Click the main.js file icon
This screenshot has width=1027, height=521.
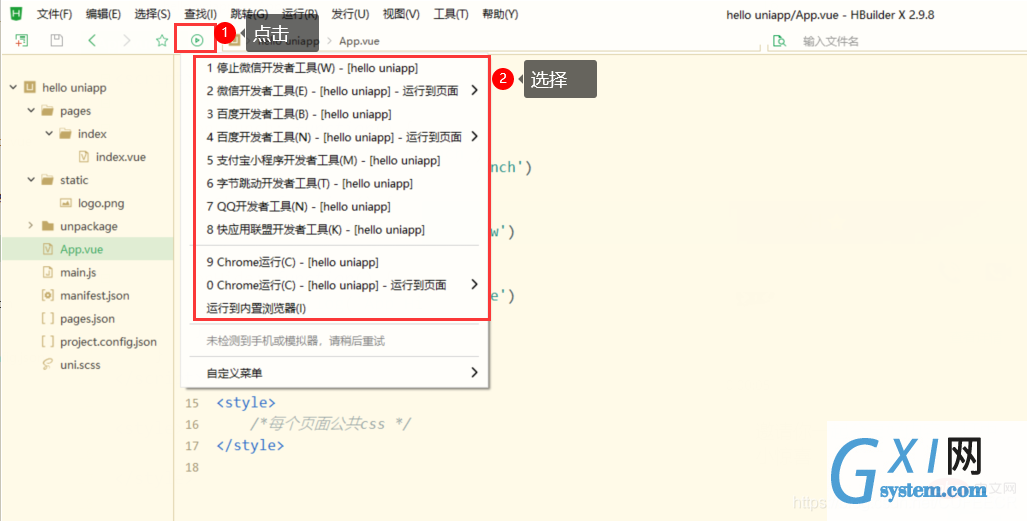tap(47, 272)
